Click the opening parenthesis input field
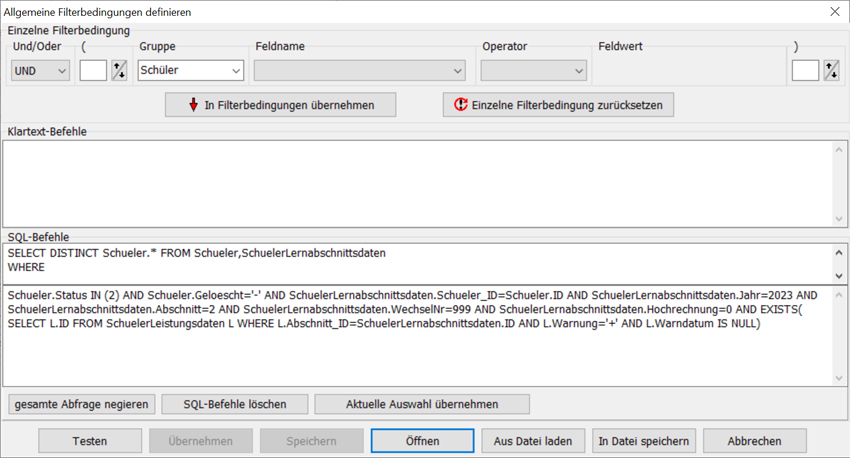The height and width of the screenshot is (458, 850). [x=93, y=70]
